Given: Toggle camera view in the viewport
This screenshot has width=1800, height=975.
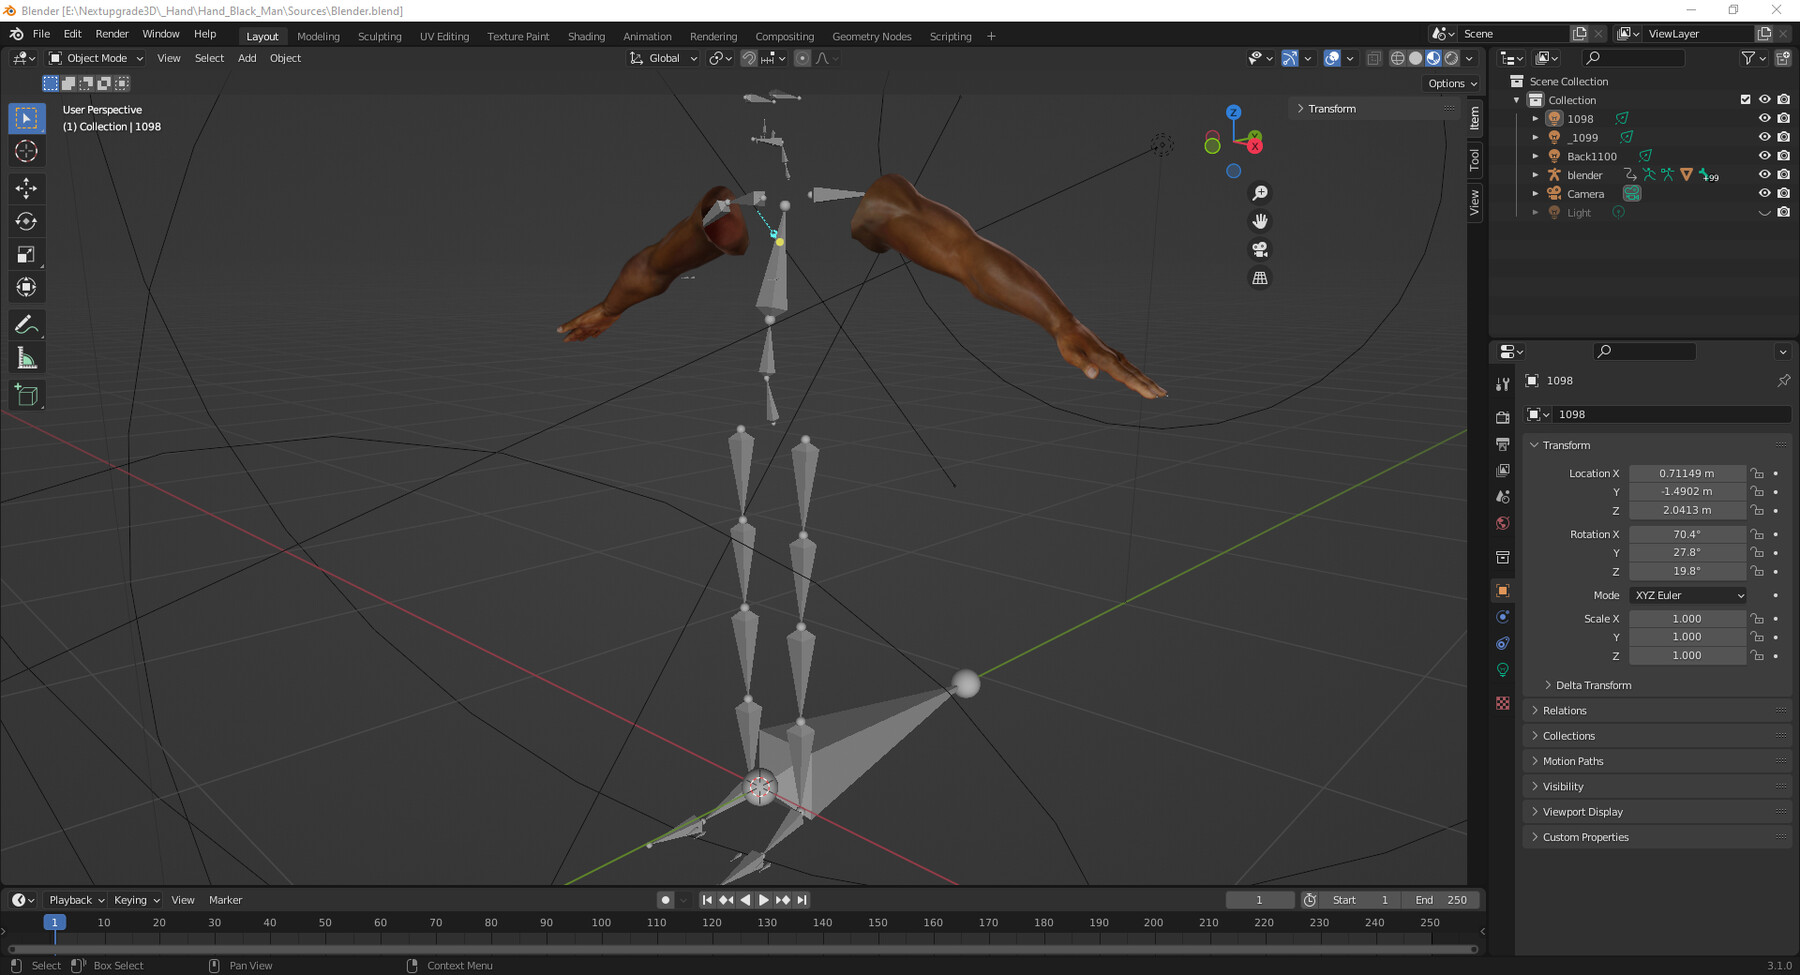Looking at the screenshot, I should (x=1260, y=250).
